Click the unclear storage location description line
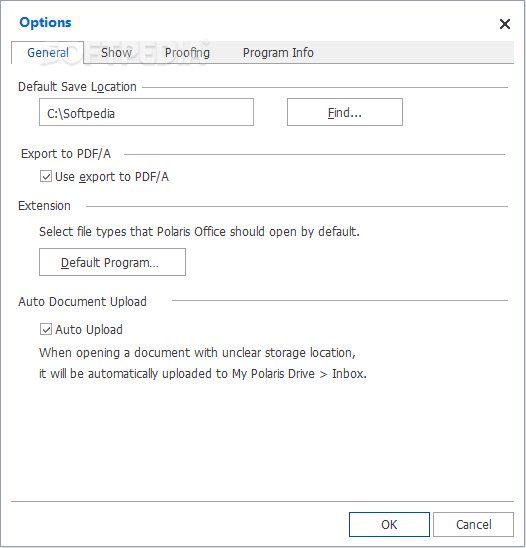This screenshot has width=526, height=548. pyautogui.click(x=197, y=353)
